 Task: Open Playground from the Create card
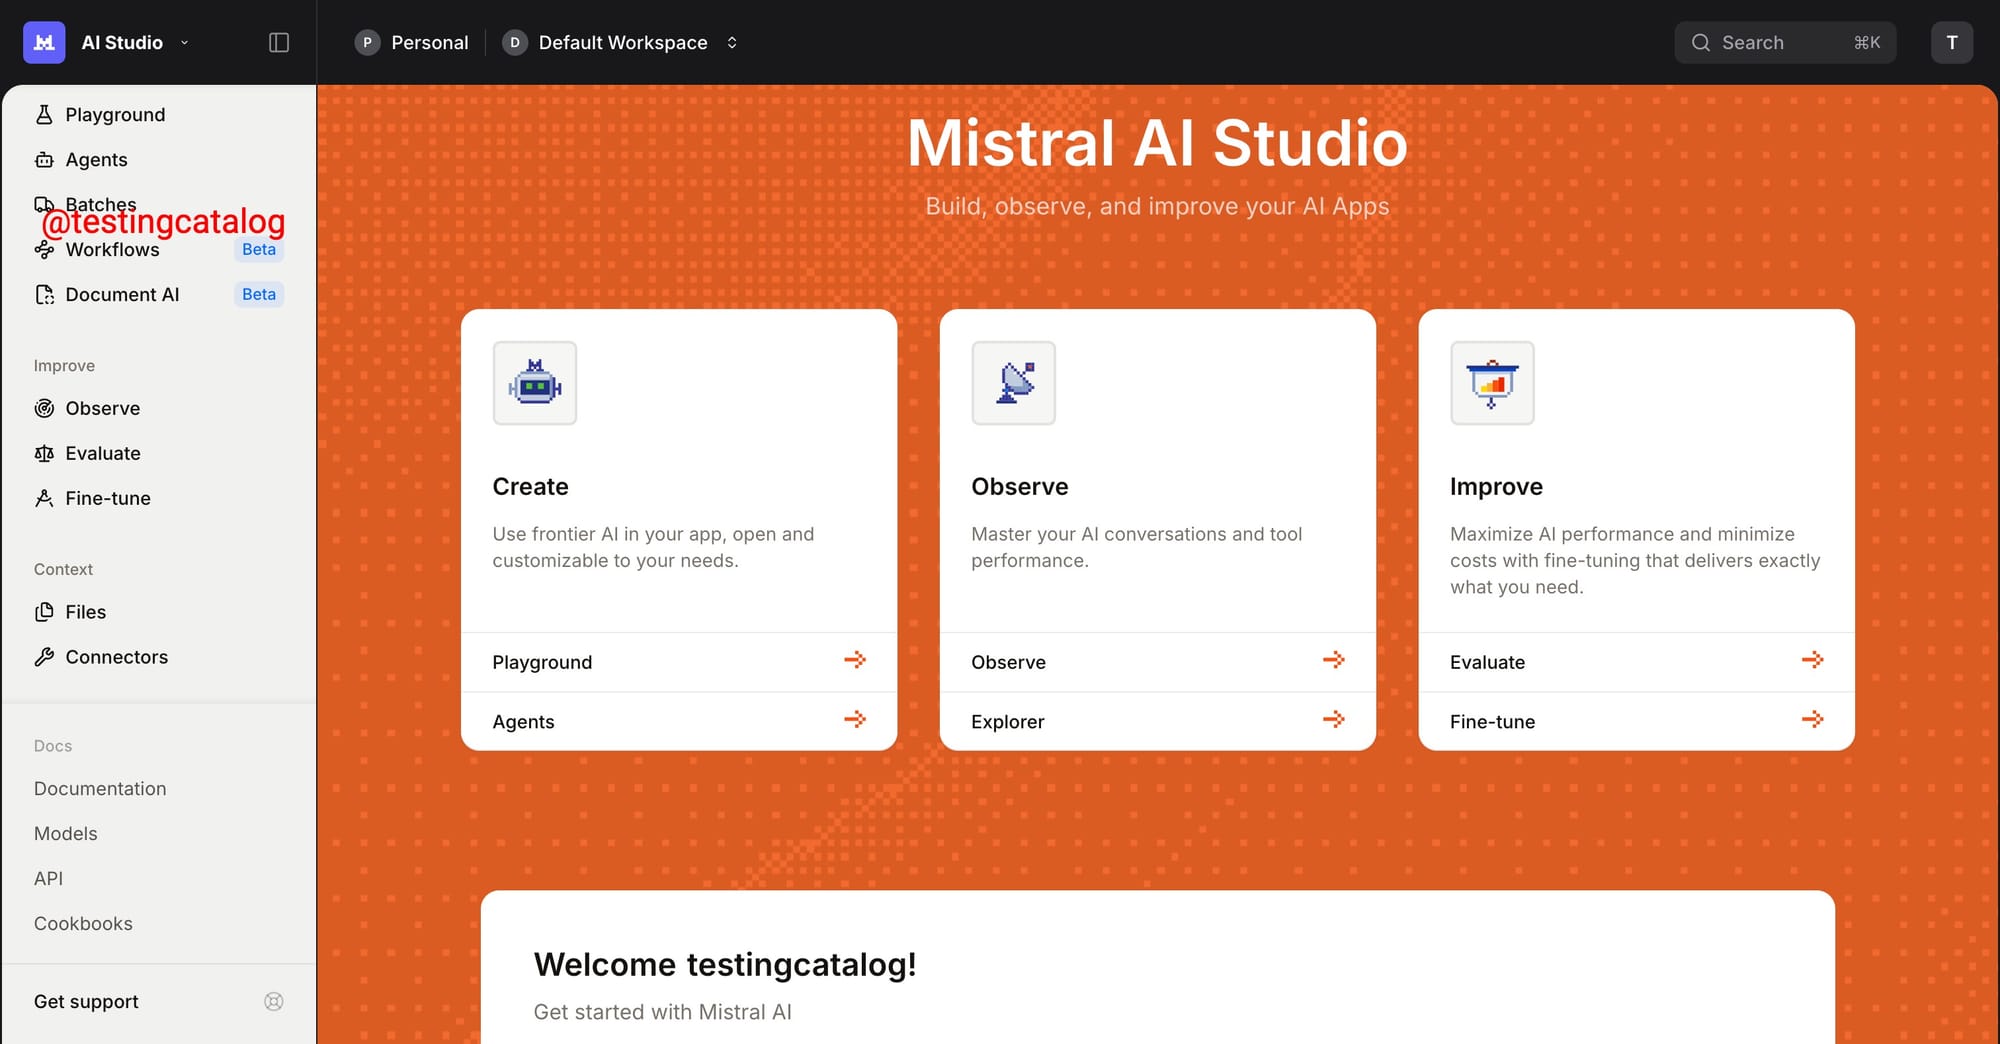click(678, 662)
